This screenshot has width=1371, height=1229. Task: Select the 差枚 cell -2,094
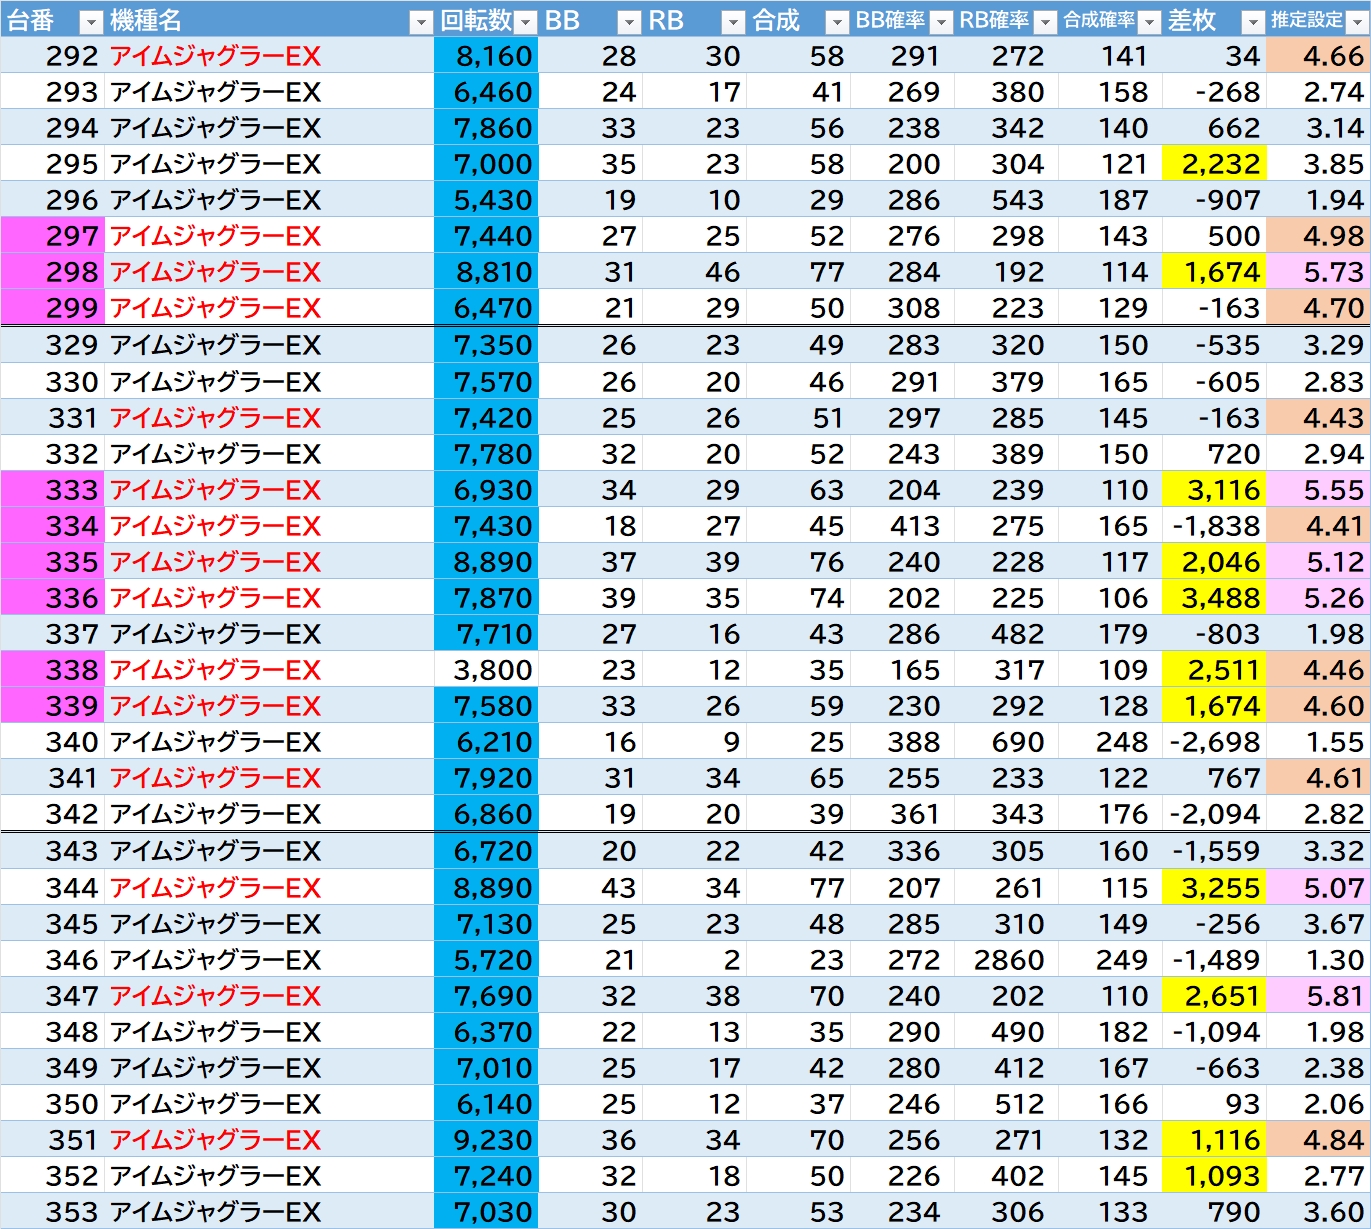click(x=1214, y=814)
